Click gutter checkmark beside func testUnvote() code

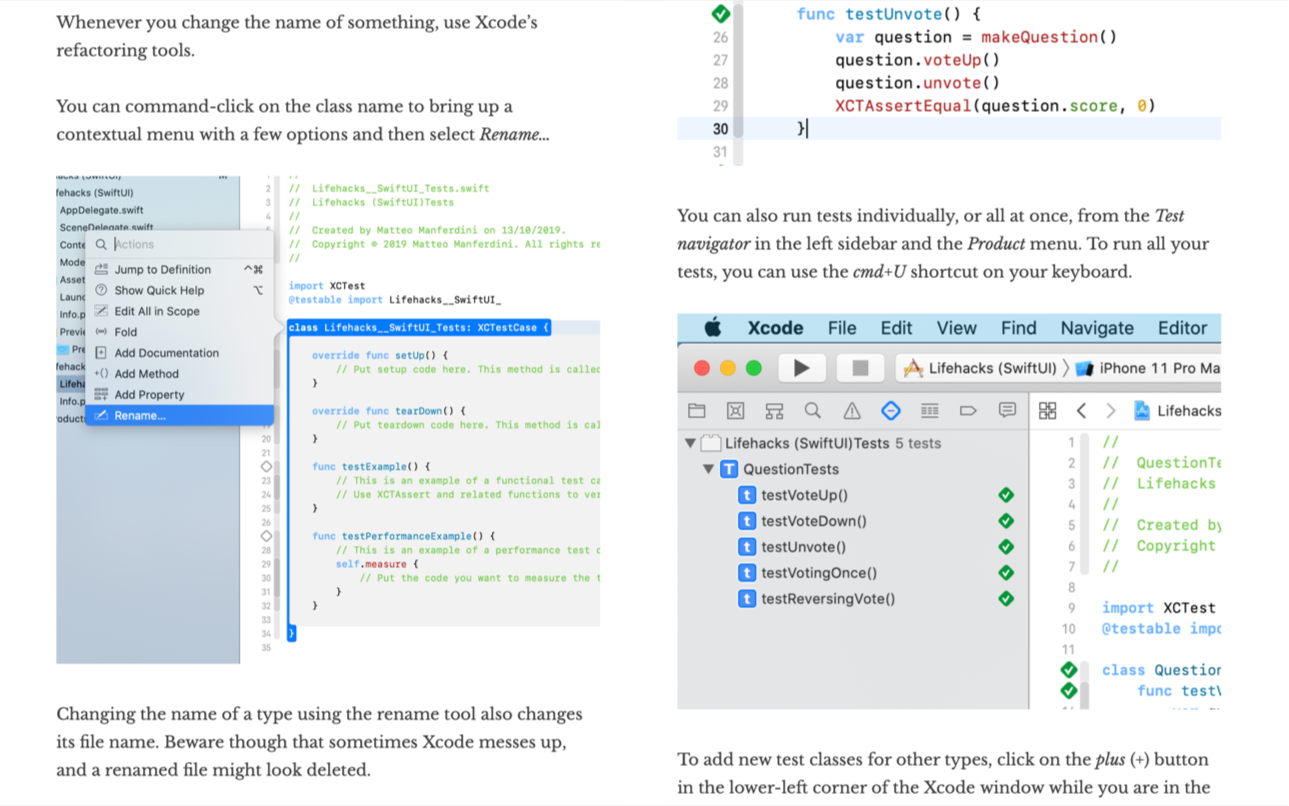(720, 13)
